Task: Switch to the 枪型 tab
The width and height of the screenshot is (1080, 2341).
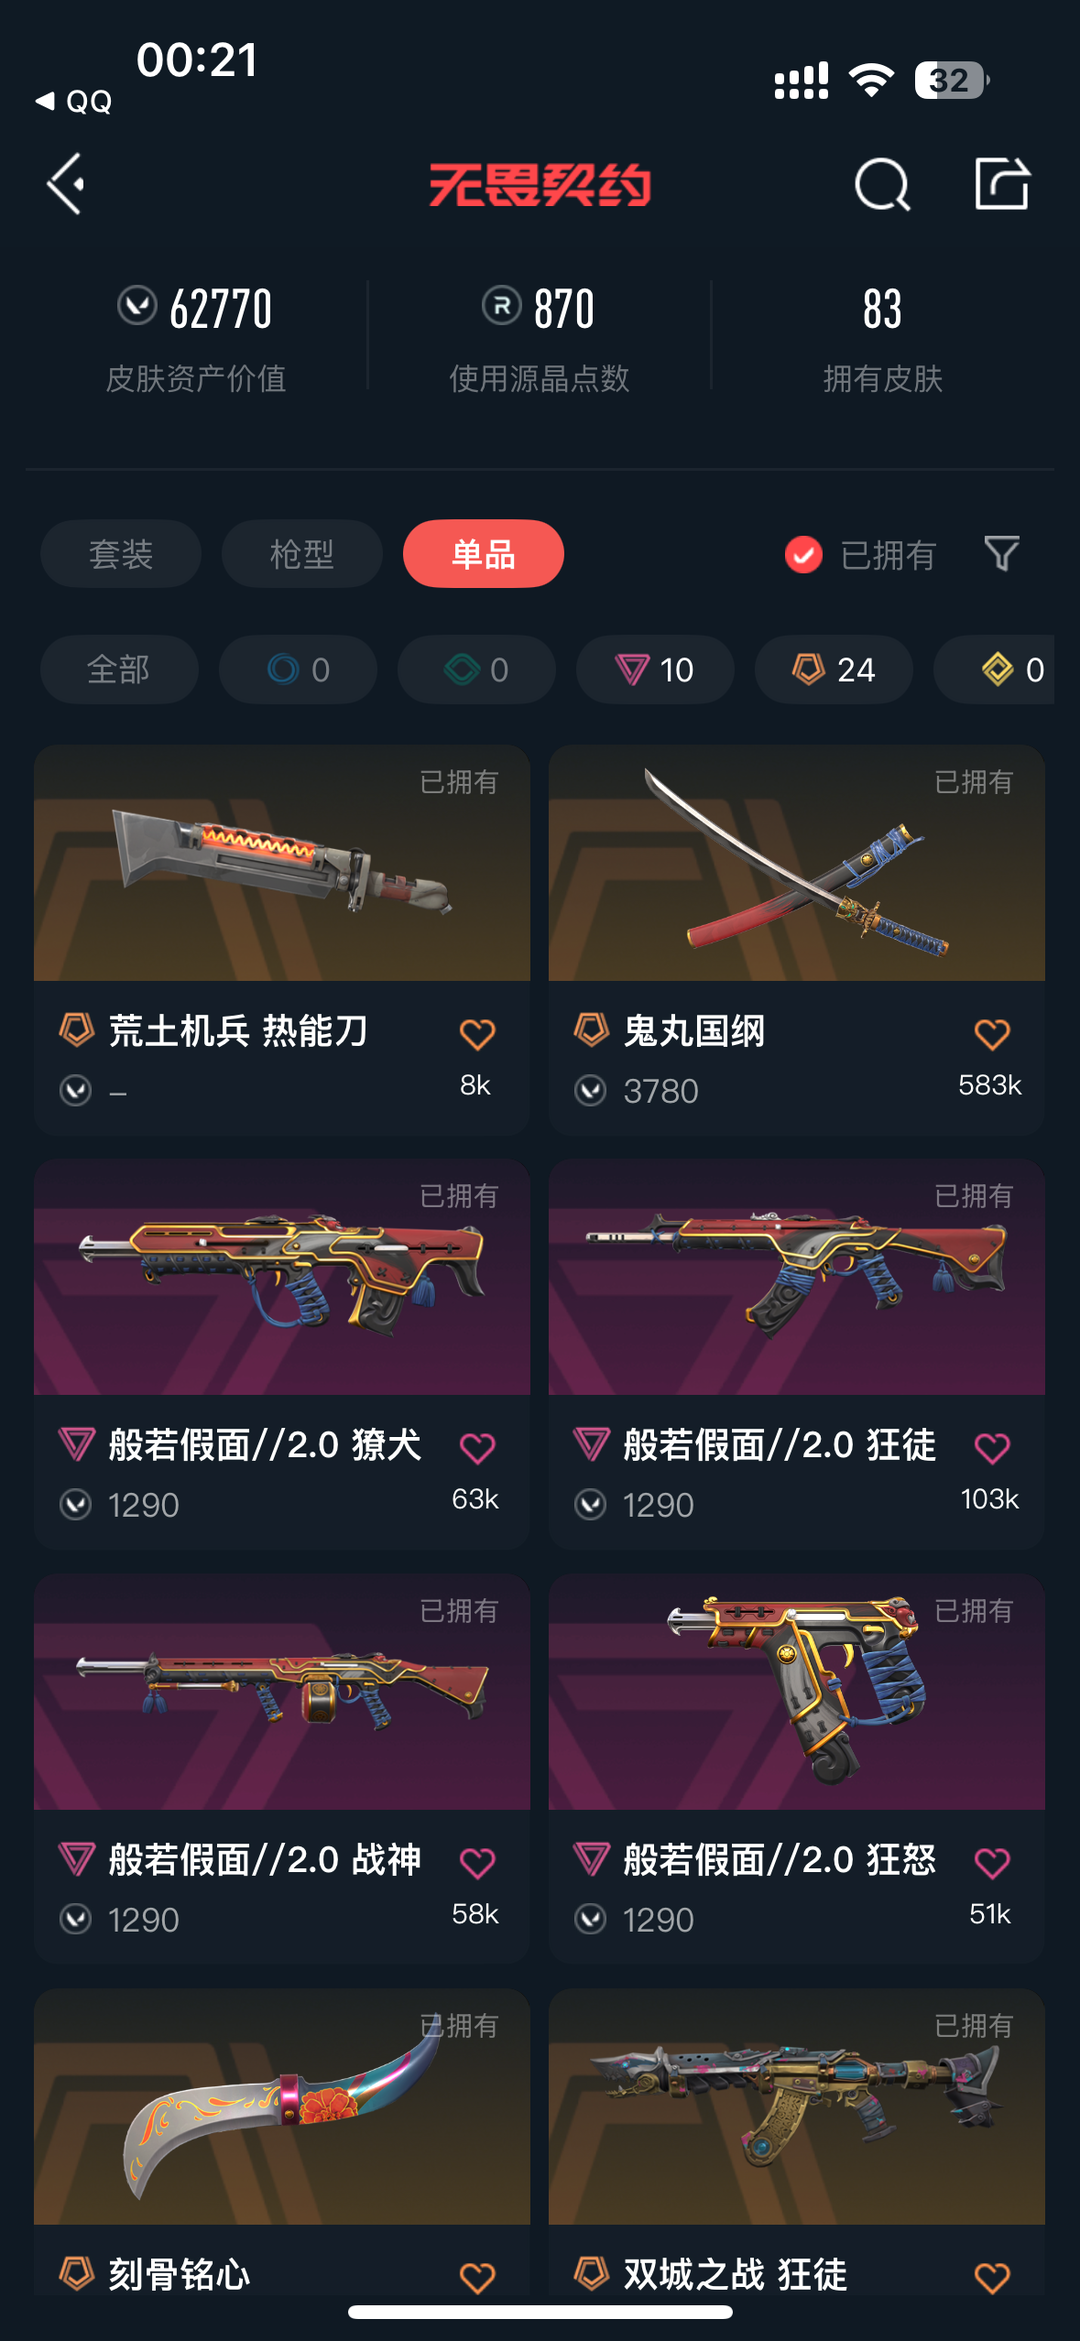Action: 302,554
